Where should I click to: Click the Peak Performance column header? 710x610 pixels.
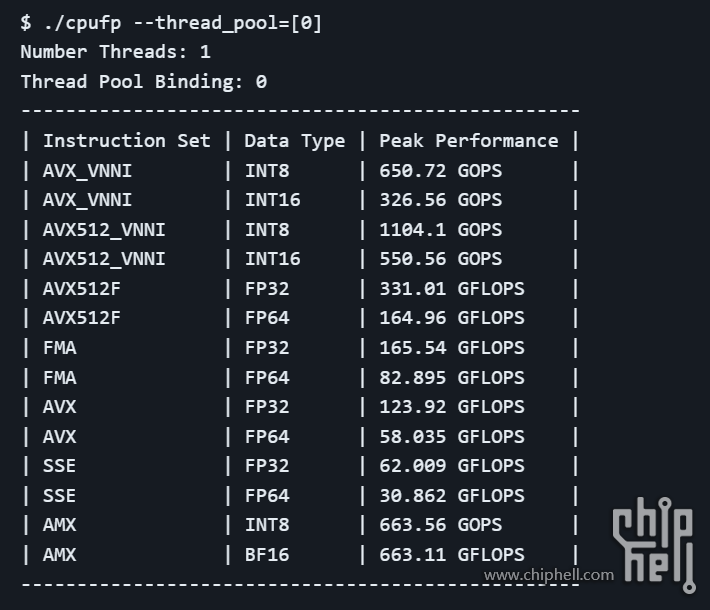[469, 141]
